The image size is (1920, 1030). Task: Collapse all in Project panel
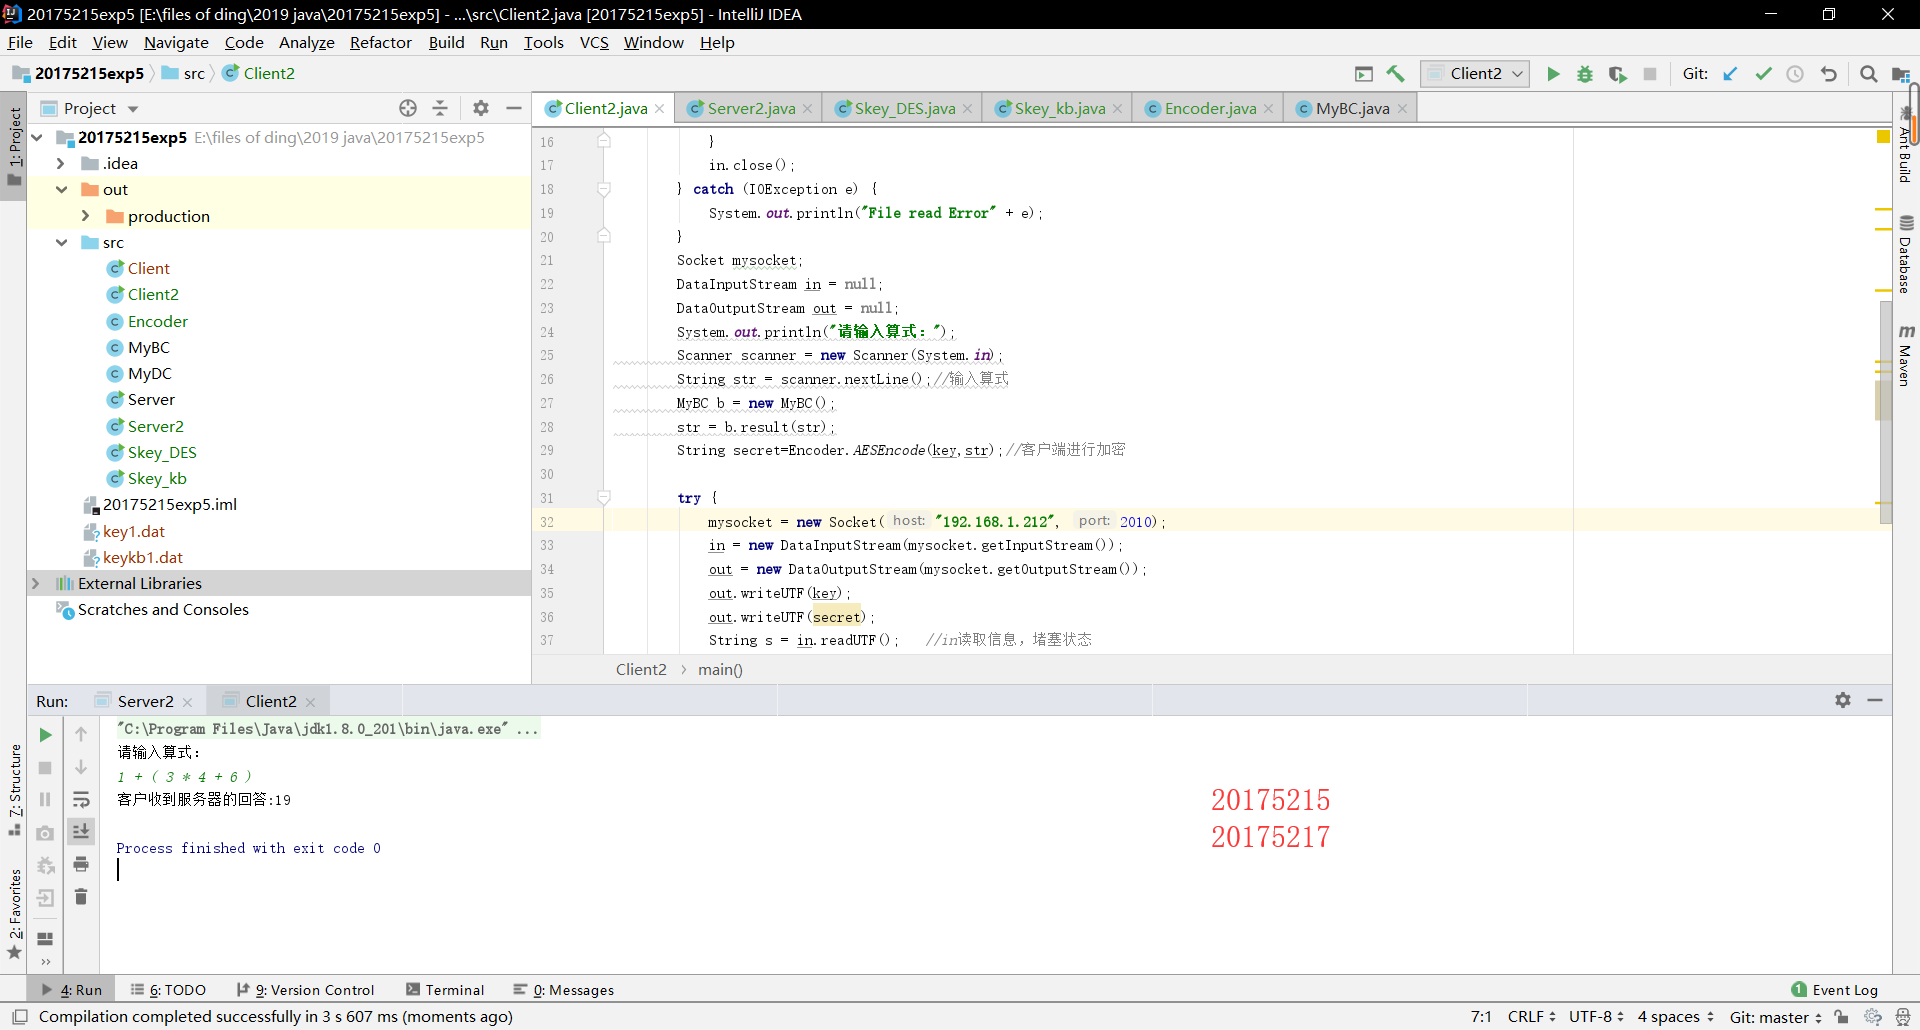[x=440, y=108]
